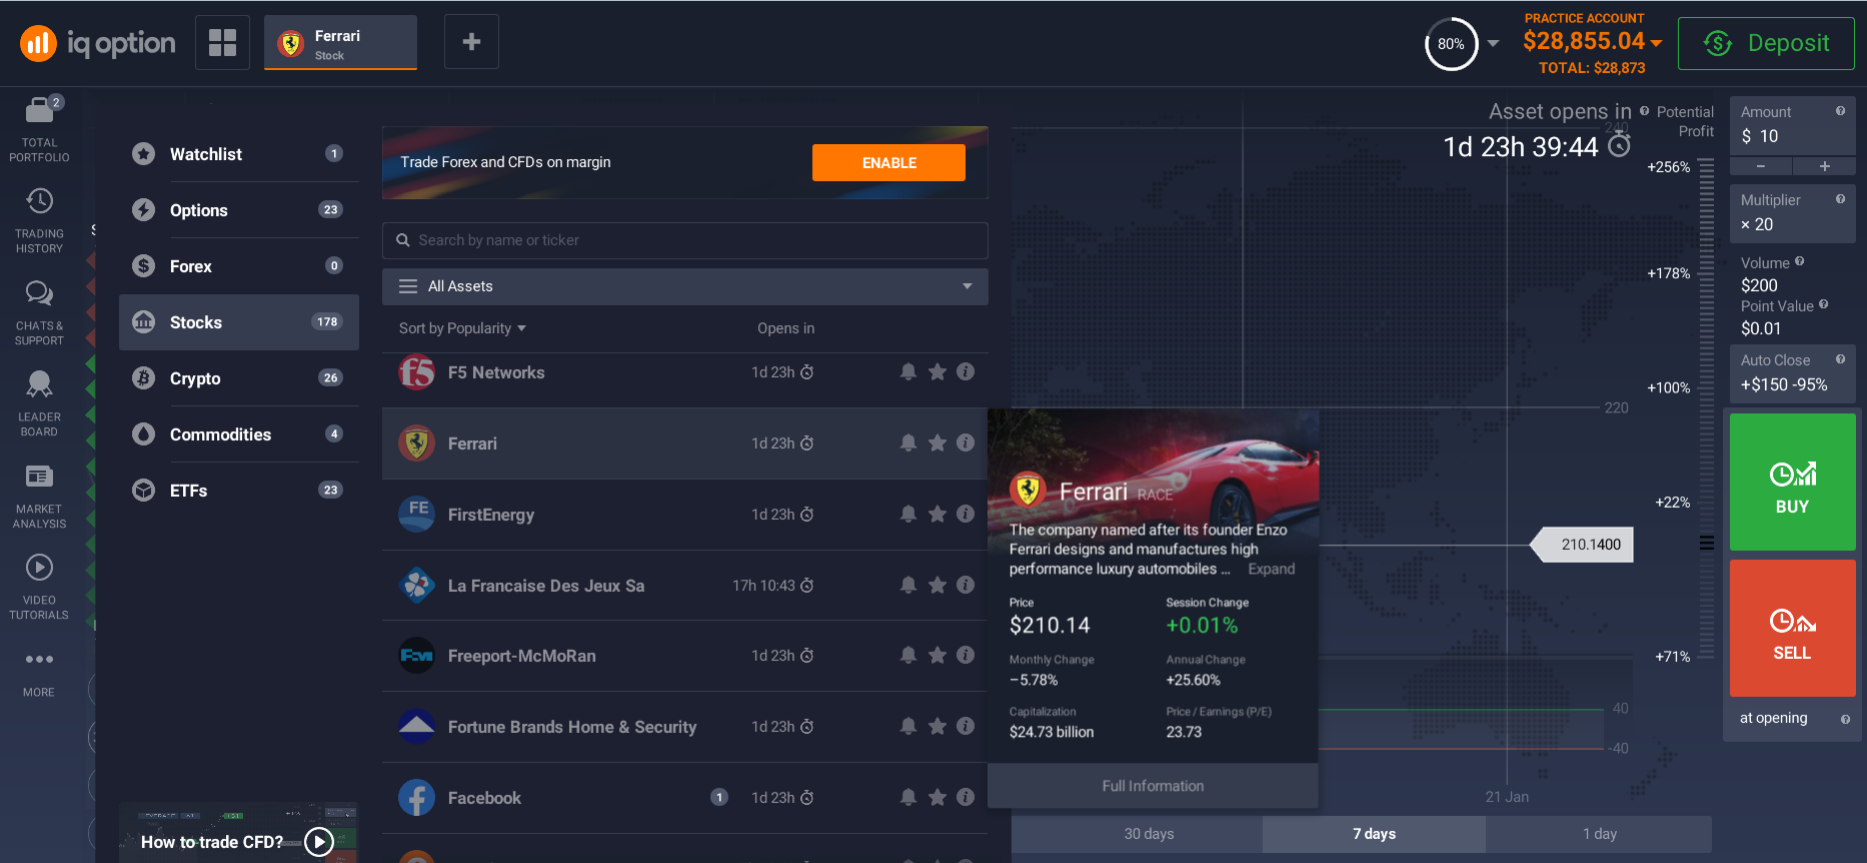Viewport: 1867px width, 863px height.
Task: Click the red SELL button
Action: coord(1792,628)
